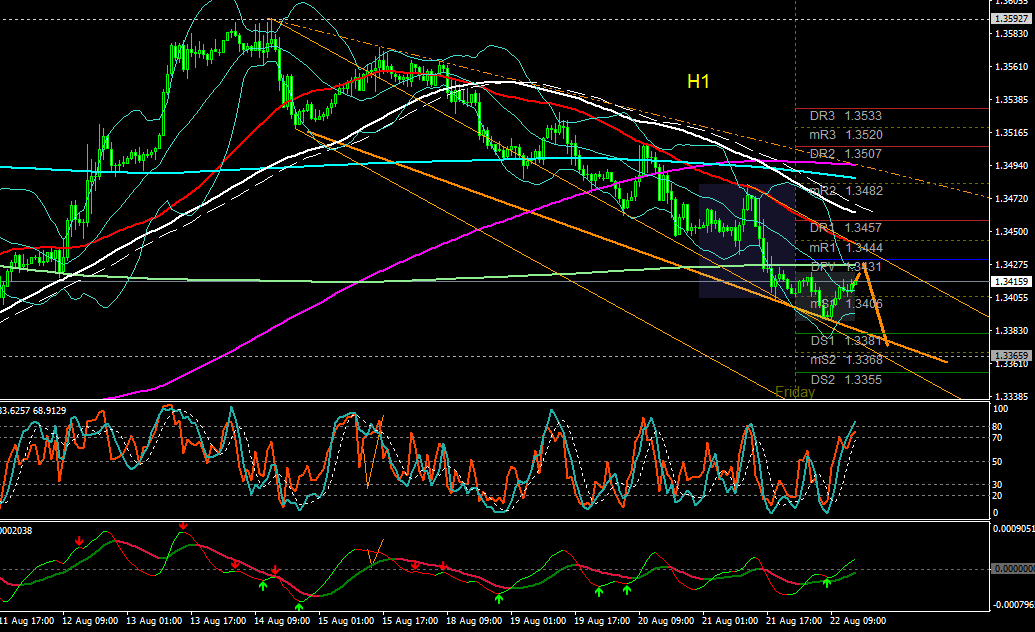Select the 22 Aug 09:00 time label
1035x632 pixels.
pyautogui.click(x=857, y=621)
